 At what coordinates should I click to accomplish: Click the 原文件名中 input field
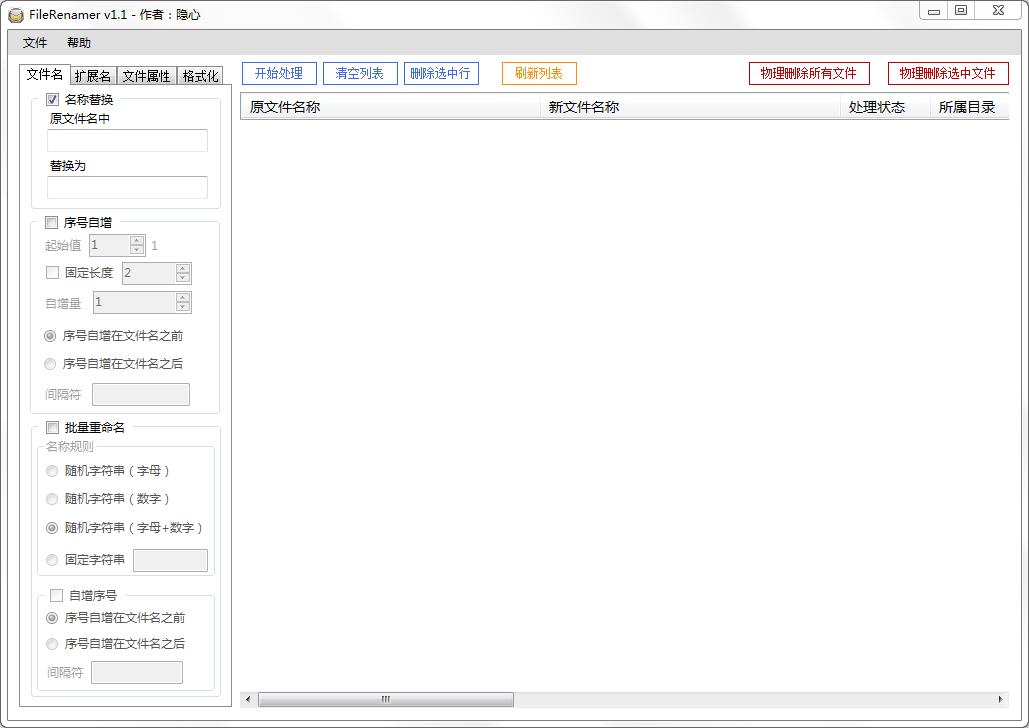coord(127,140)
